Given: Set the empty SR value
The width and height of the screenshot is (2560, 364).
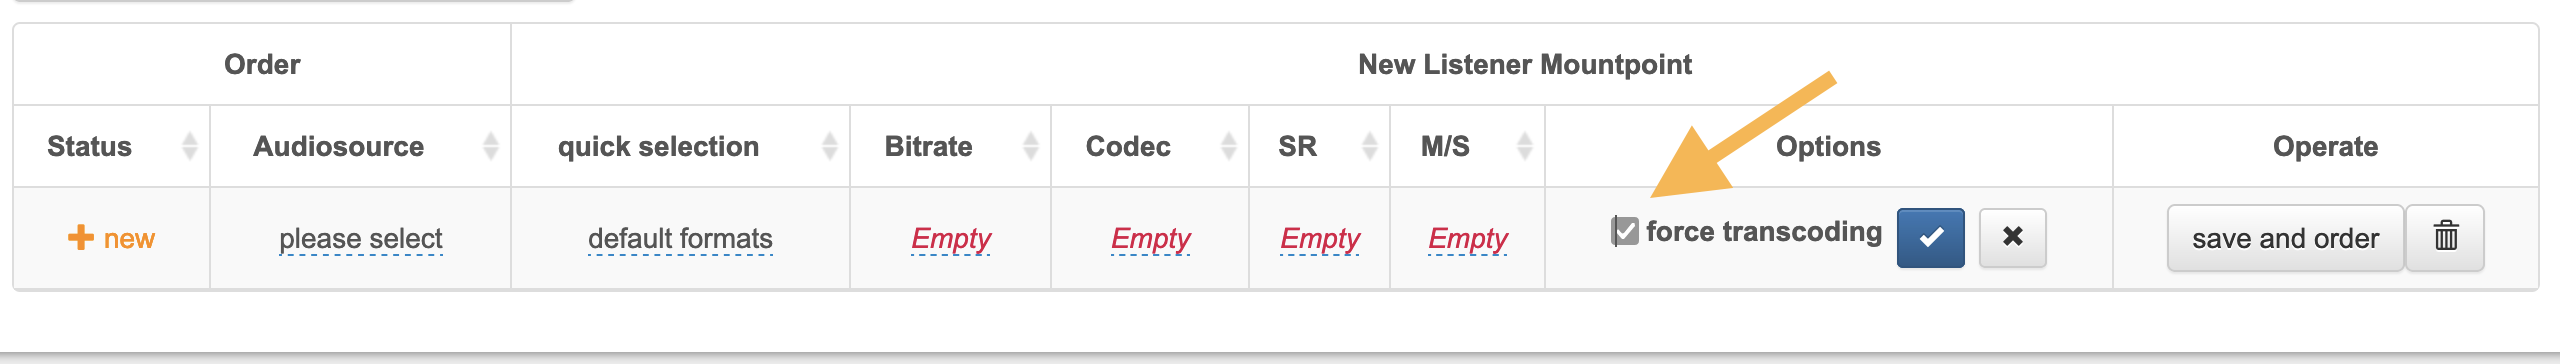Looking at the screenshot, I should click(1320, 239).
